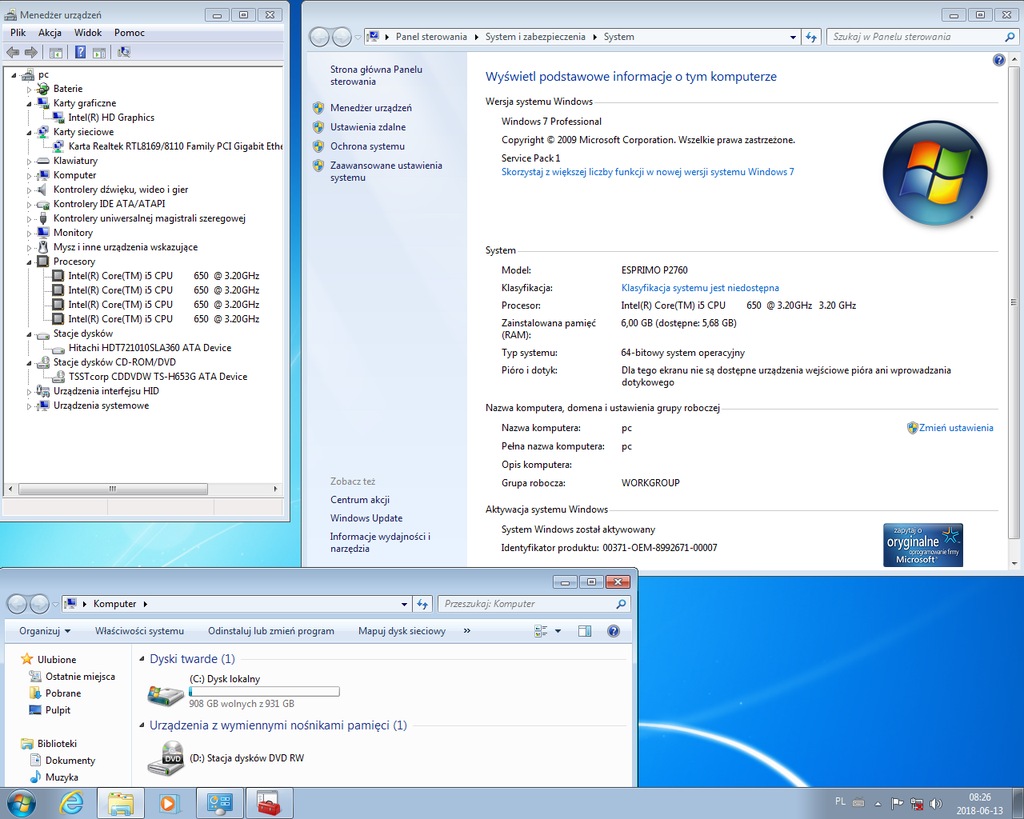Click the Control Panel vertical scrollbar down arrow

pyautogui.click(x=1015, y=563)
